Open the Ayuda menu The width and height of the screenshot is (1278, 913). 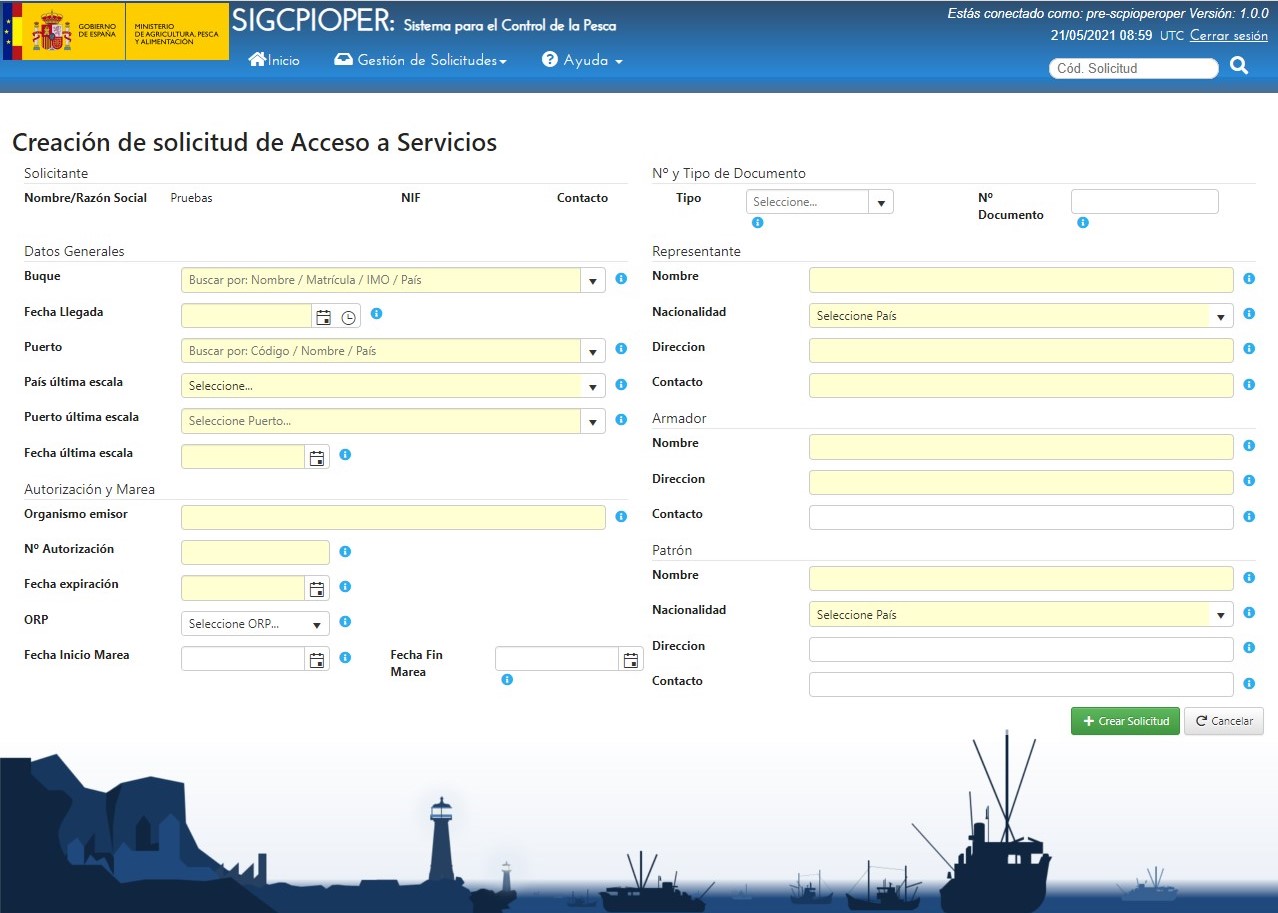[582, 60]
